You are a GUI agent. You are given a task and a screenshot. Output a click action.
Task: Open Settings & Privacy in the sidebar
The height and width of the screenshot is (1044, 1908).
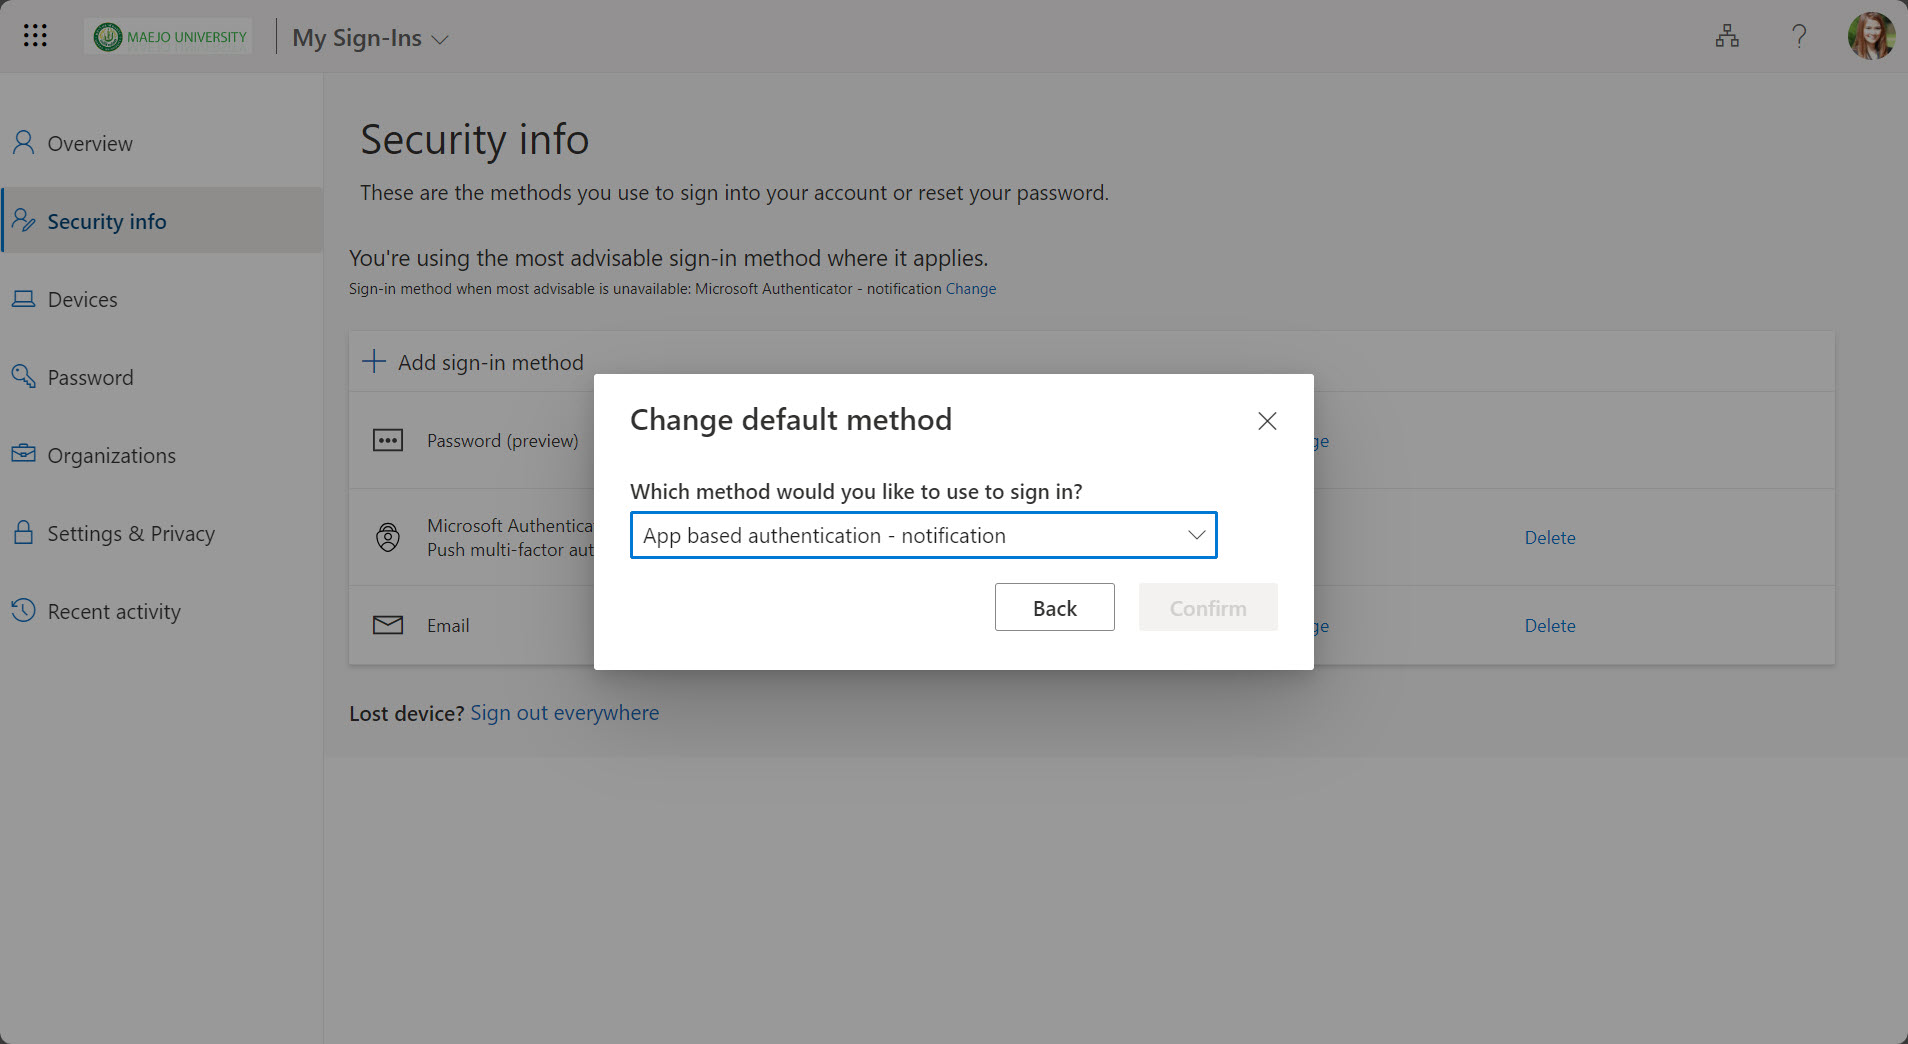[x=131, y=534]
